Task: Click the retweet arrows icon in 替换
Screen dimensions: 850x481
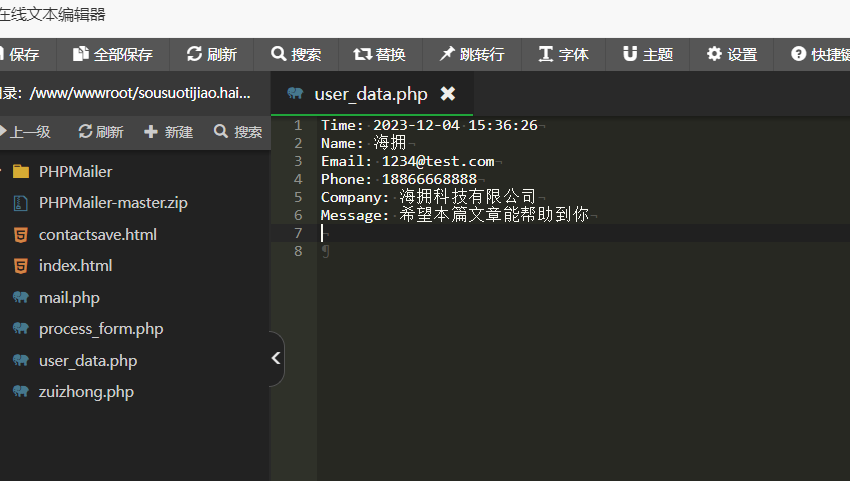Action: point(363,54)
